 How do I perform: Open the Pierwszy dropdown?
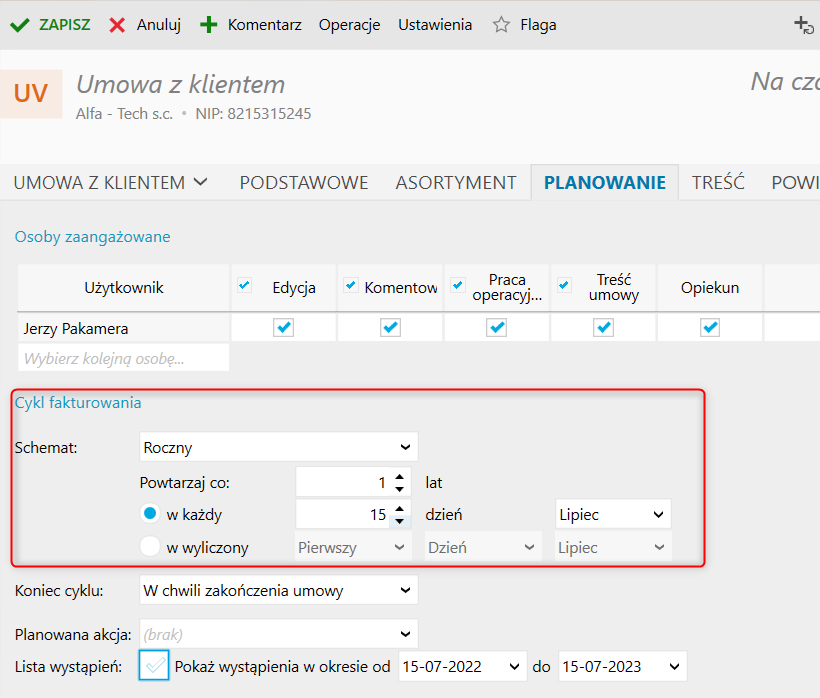353,547
